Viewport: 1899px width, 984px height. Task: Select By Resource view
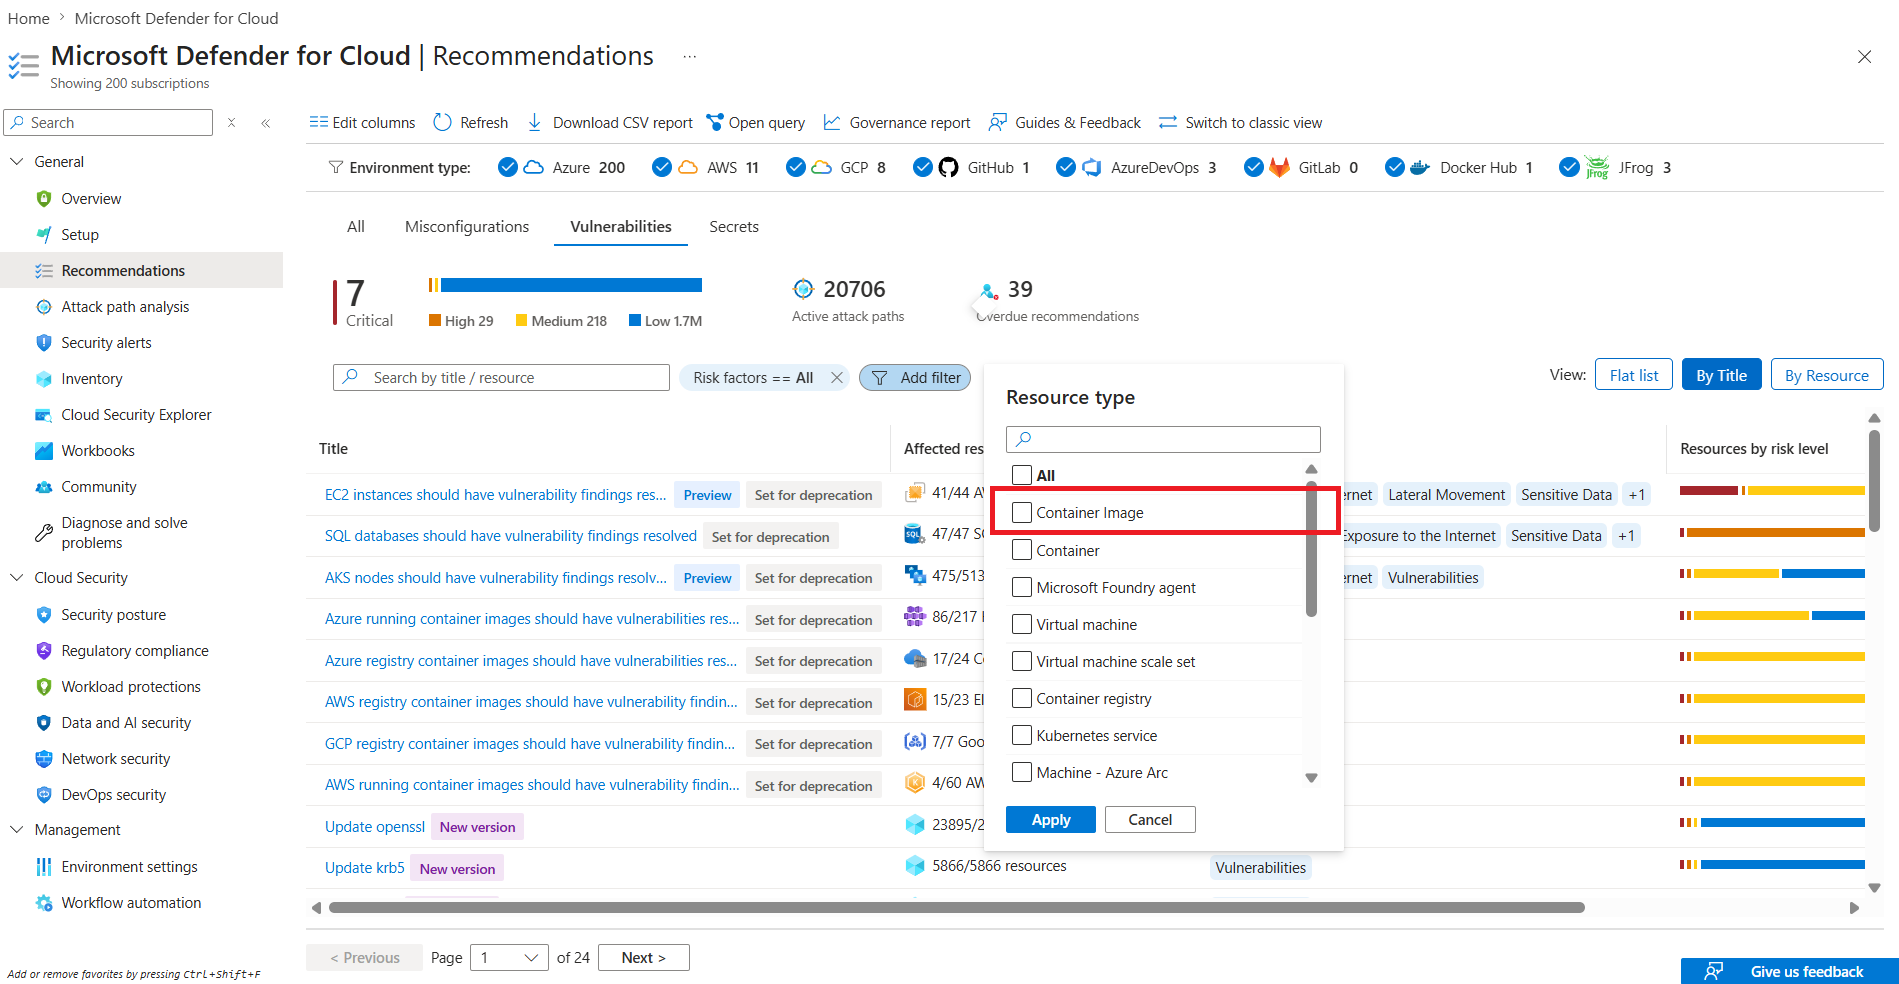pos(1826,375)
